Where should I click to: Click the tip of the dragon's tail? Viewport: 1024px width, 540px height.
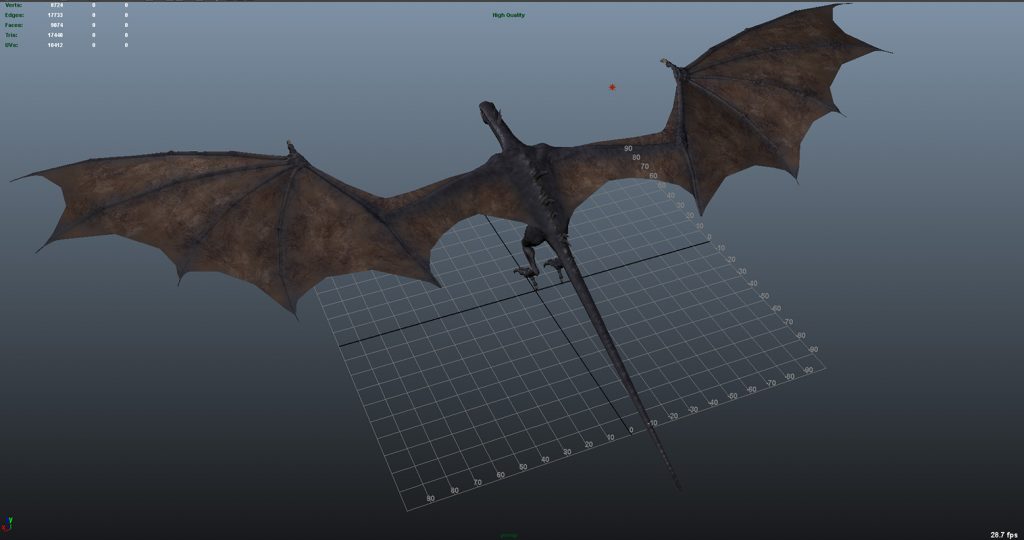pos(678,487)
